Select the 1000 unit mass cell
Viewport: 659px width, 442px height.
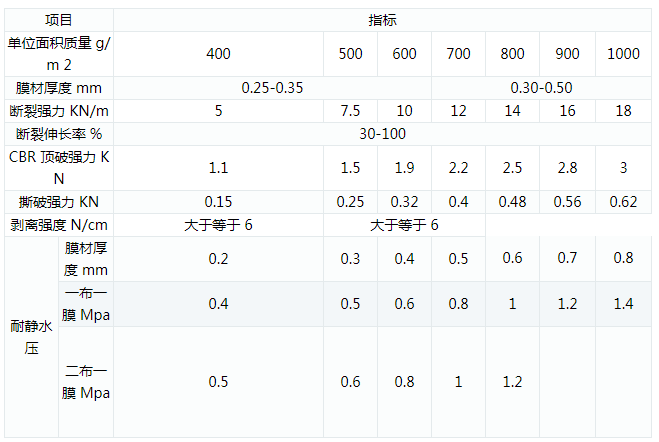[x=623, y=54]
